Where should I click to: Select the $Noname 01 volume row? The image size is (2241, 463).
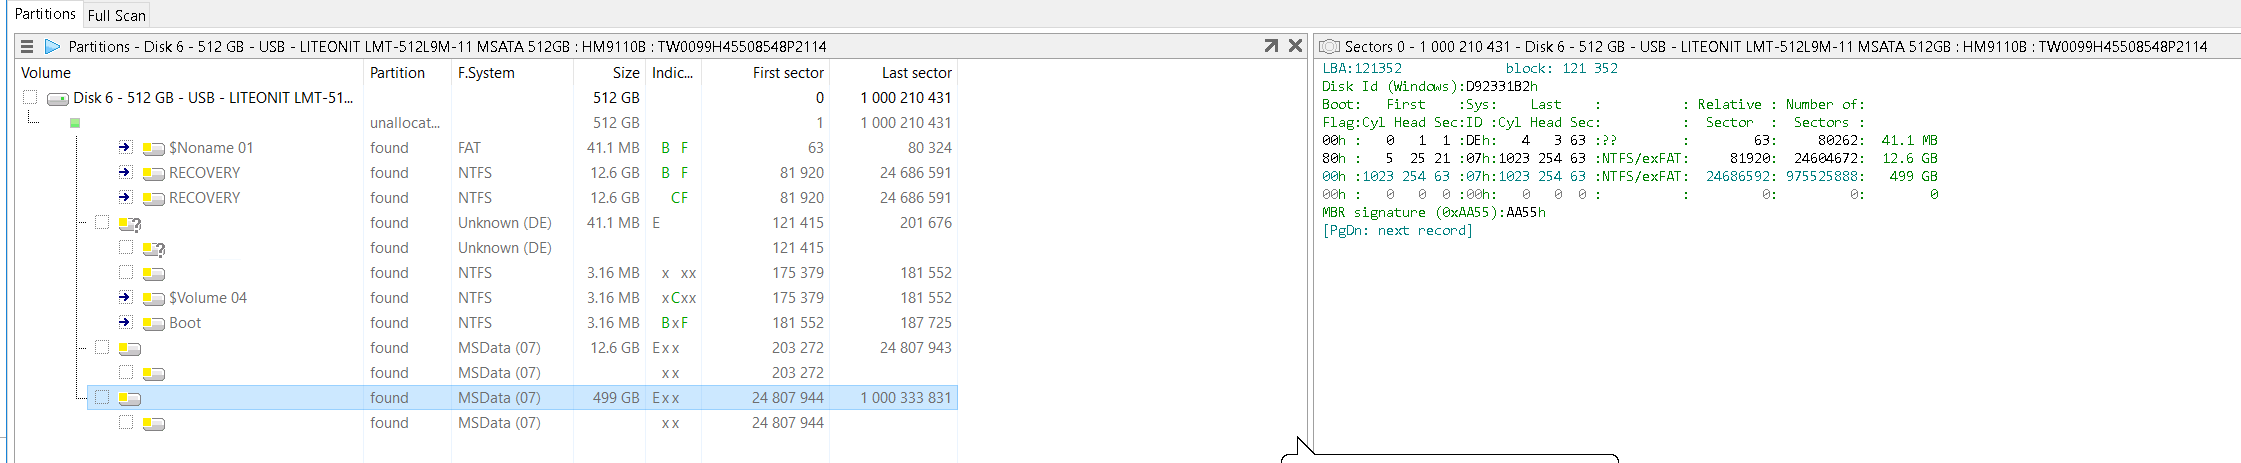click(486, 147)
